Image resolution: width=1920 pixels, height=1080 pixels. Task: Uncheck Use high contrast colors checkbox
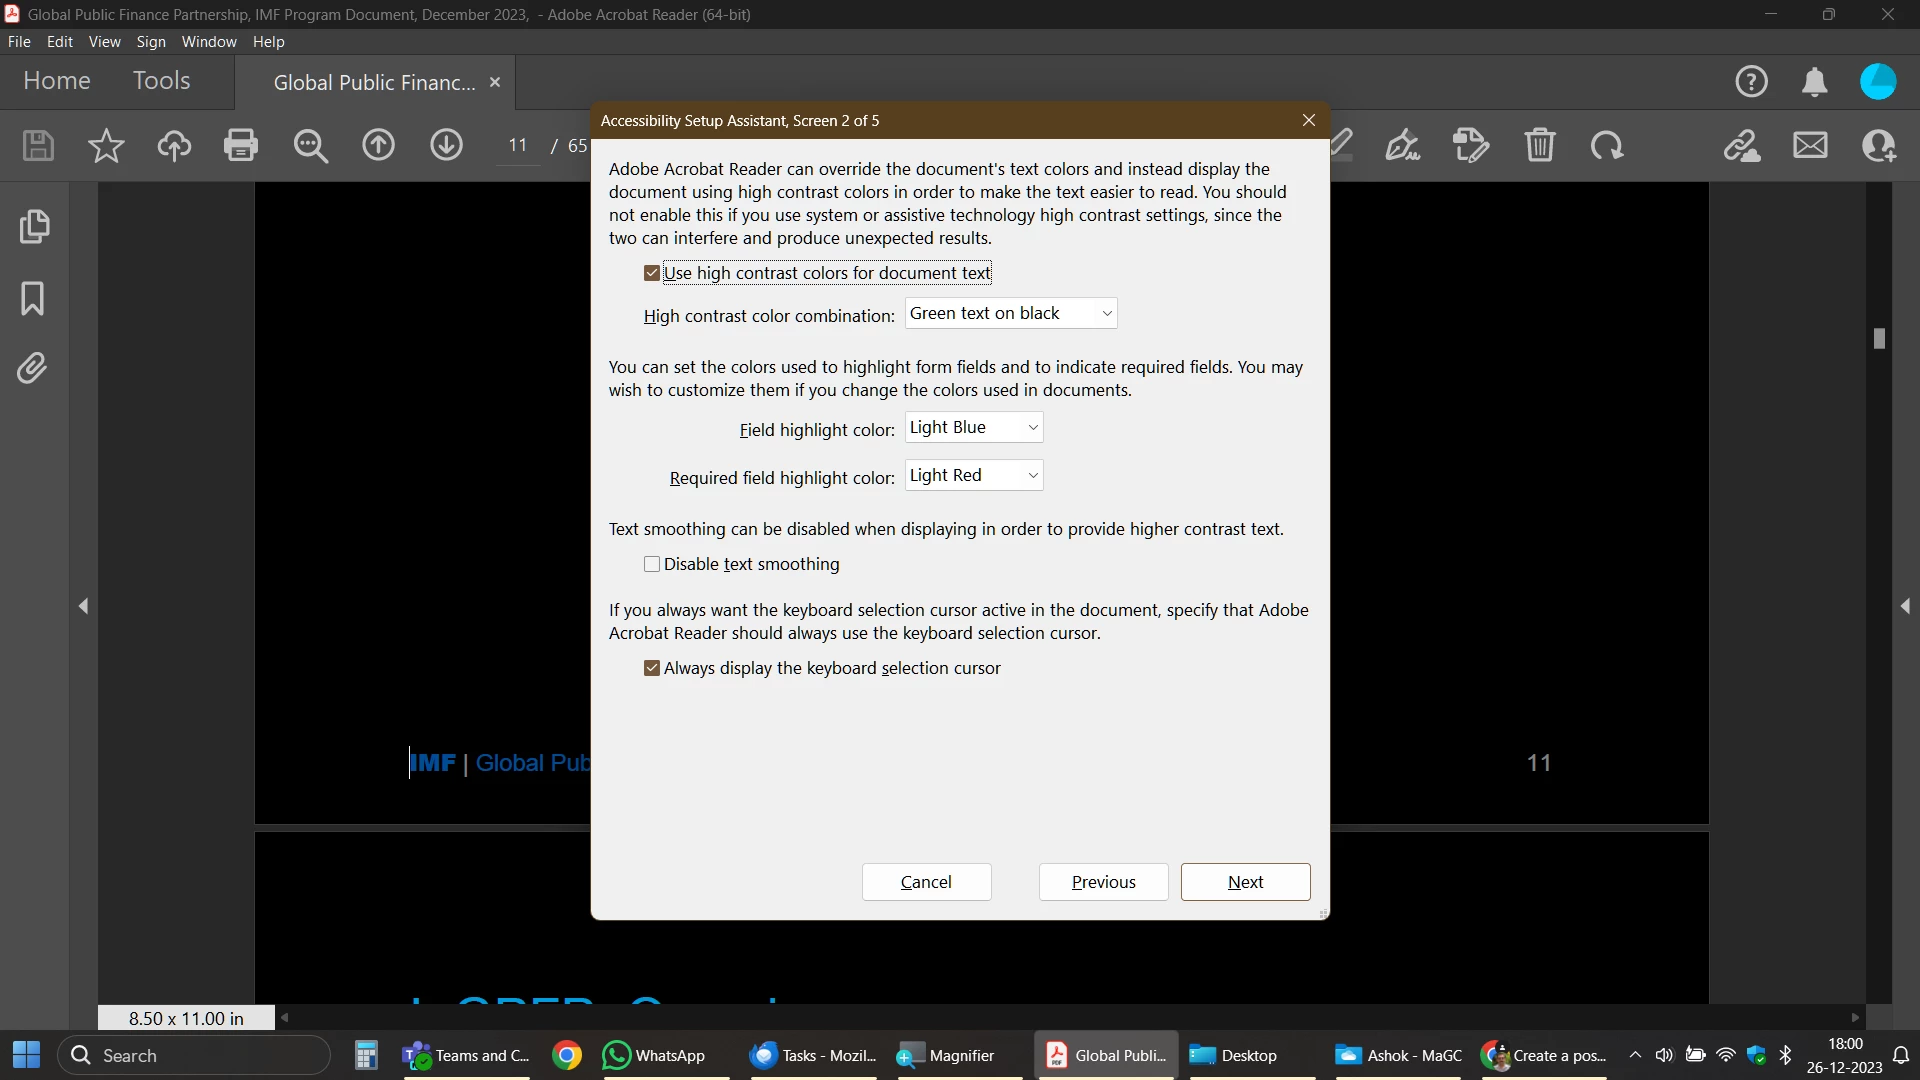click(x=652, y=273)
